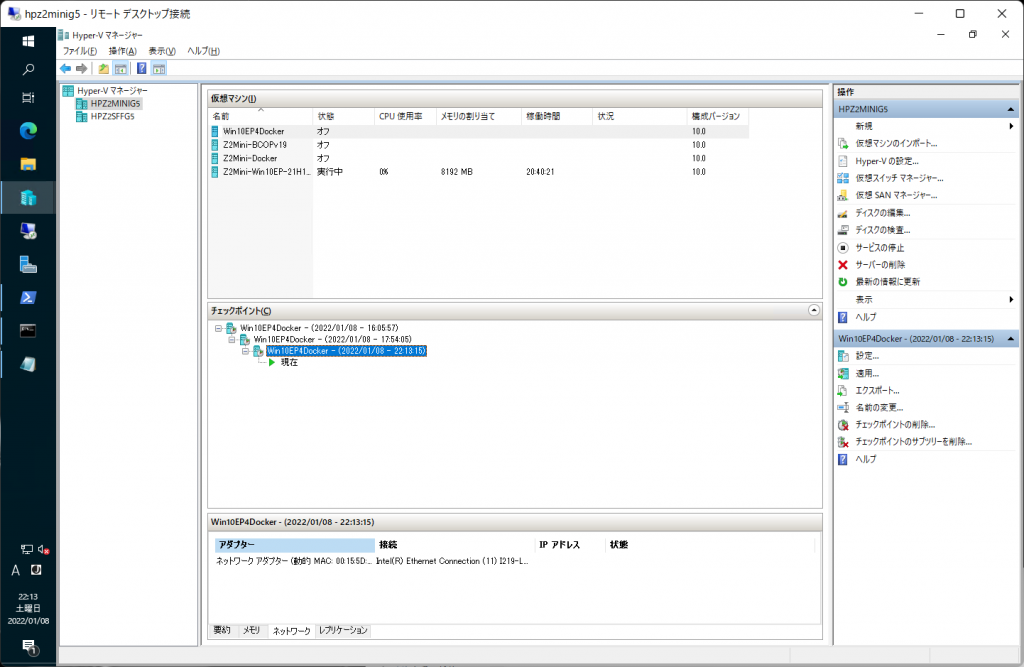Image resolution: width=1024 pixels, height=667 pixels.
Task: Collapse the 16:05:57 checkpoint tree node
Action: pos(218,328)
